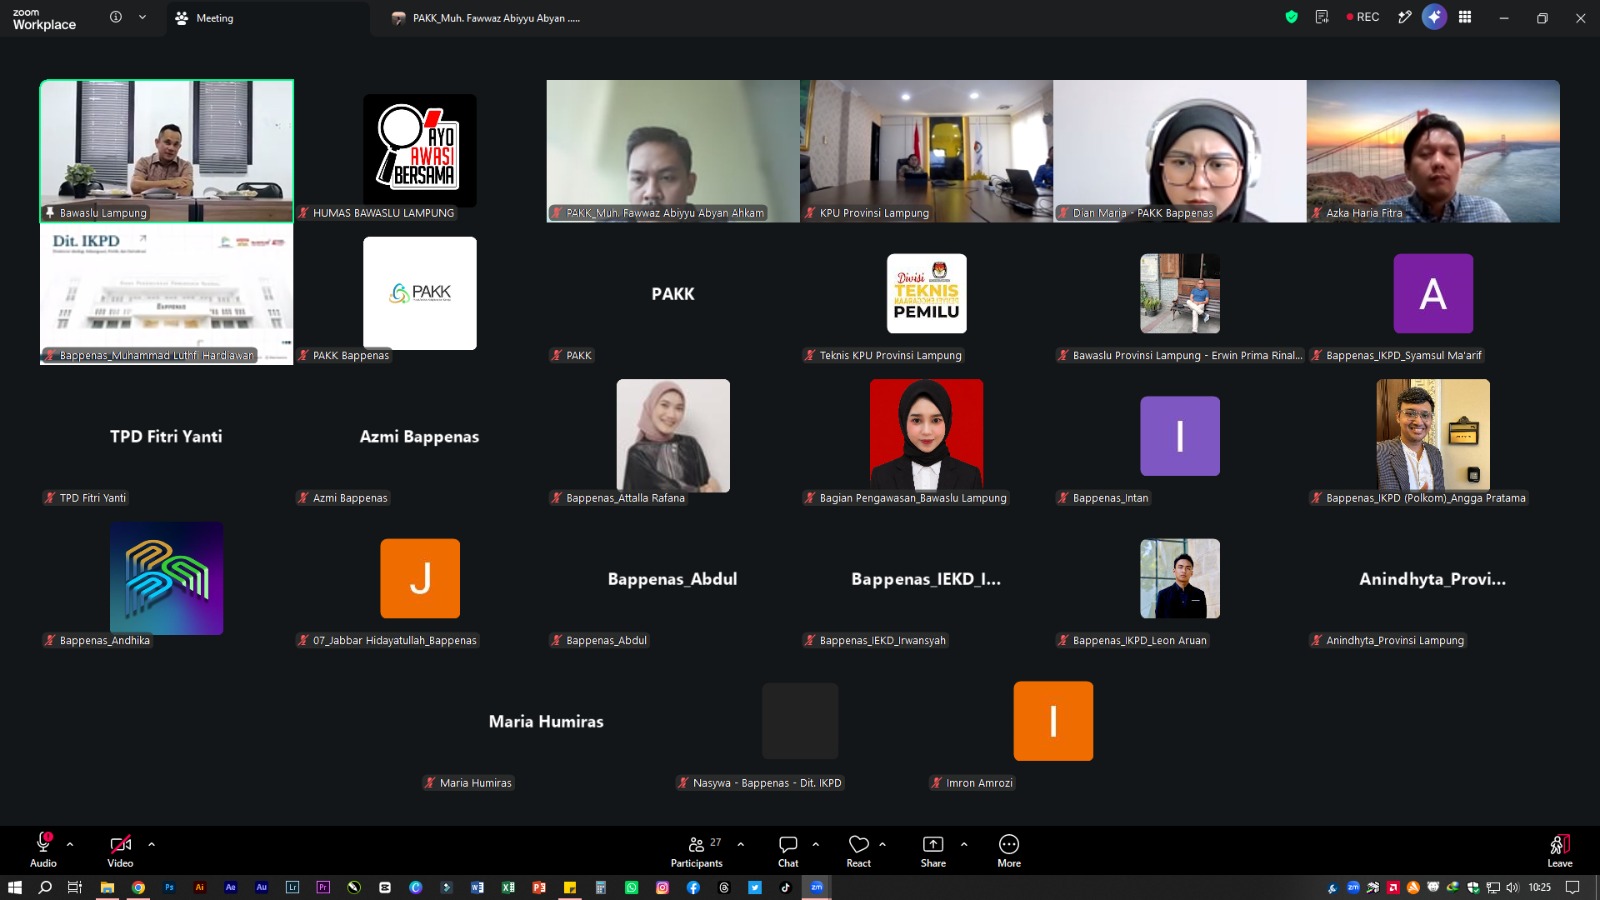
Task: Open WhatsApp from the taskbar
Action: click(631, 887)
